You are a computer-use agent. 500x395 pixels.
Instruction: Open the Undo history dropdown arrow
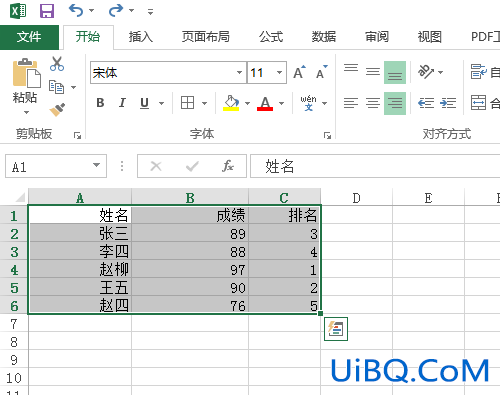pos(91,11)
